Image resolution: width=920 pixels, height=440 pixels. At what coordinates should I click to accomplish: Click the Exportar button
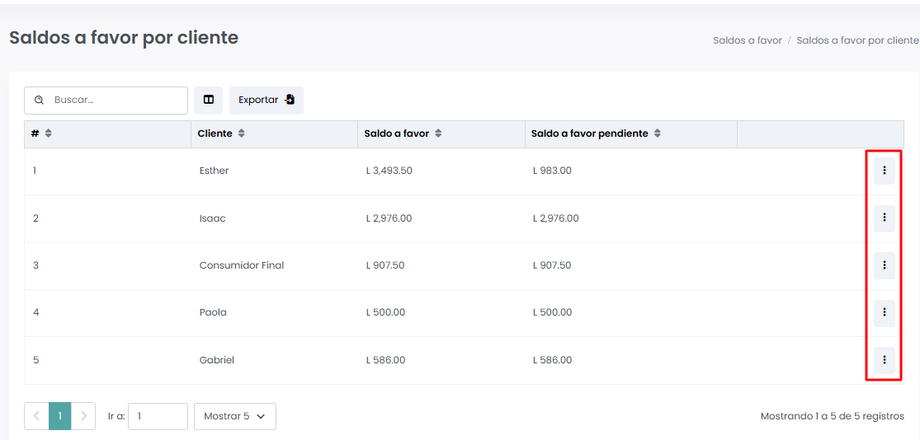[x=266, y=100]
